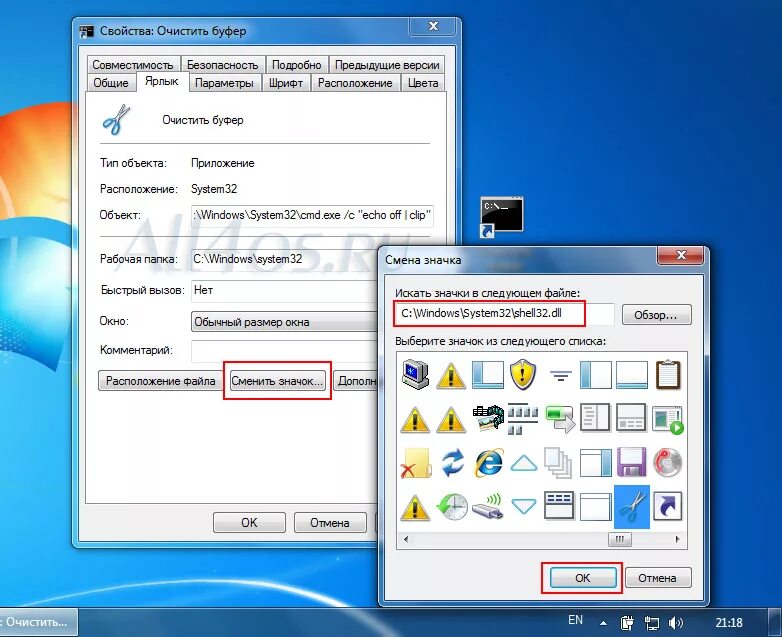The image size is (782, 637).
Task: Select the stacked pages icon
Action: pos(559,463)
